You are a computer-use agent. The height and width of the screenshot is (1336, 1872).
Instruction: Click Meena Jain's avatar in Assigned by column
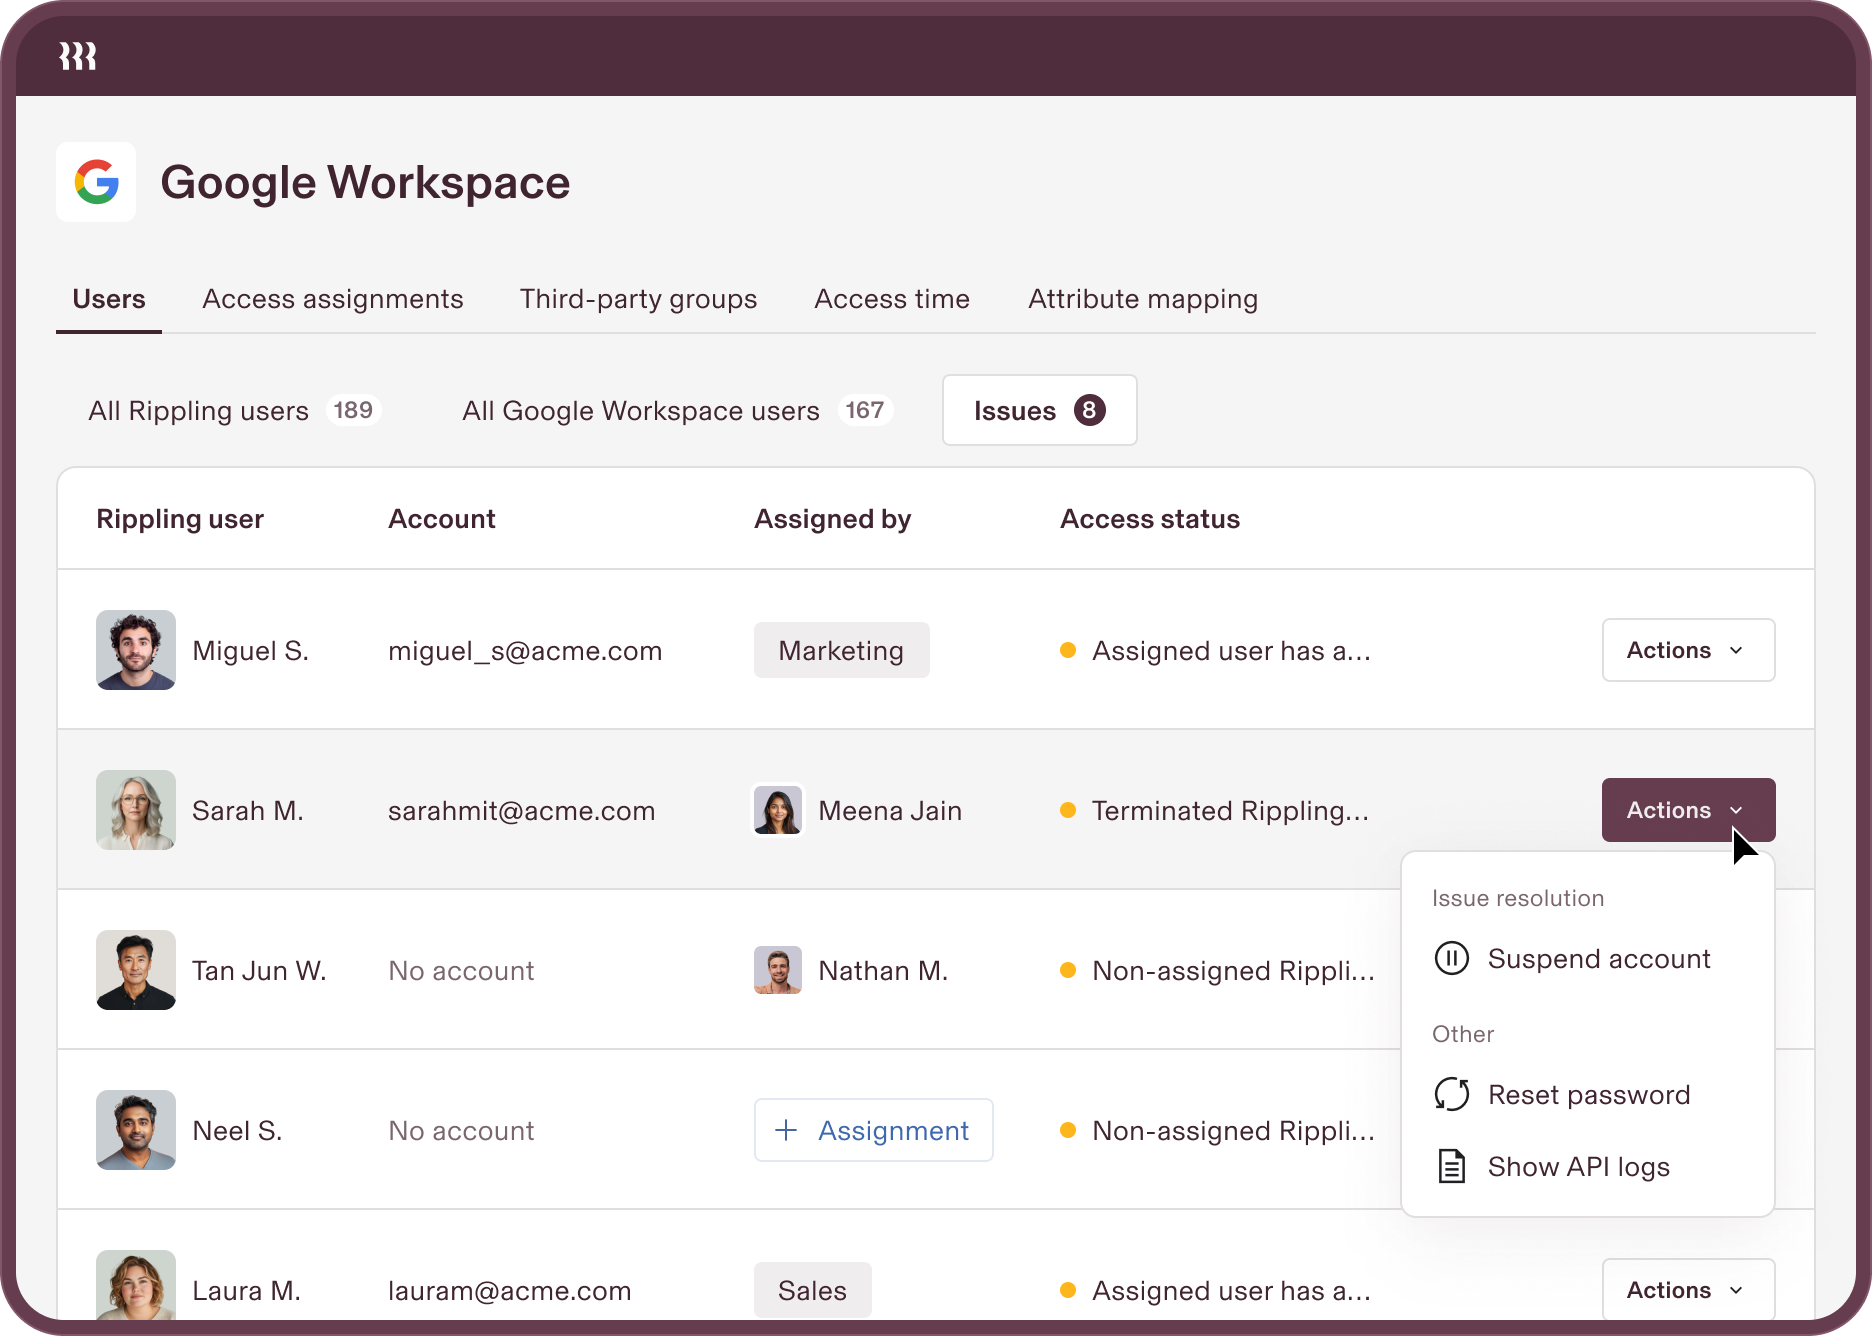click(x=777, y=810)
